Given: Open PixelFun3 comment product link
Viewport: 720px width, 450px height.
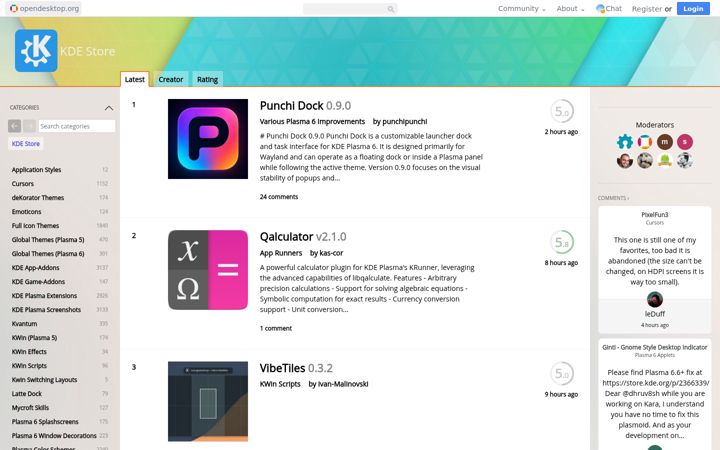Looking at the screenshot, I should point(655,214).
